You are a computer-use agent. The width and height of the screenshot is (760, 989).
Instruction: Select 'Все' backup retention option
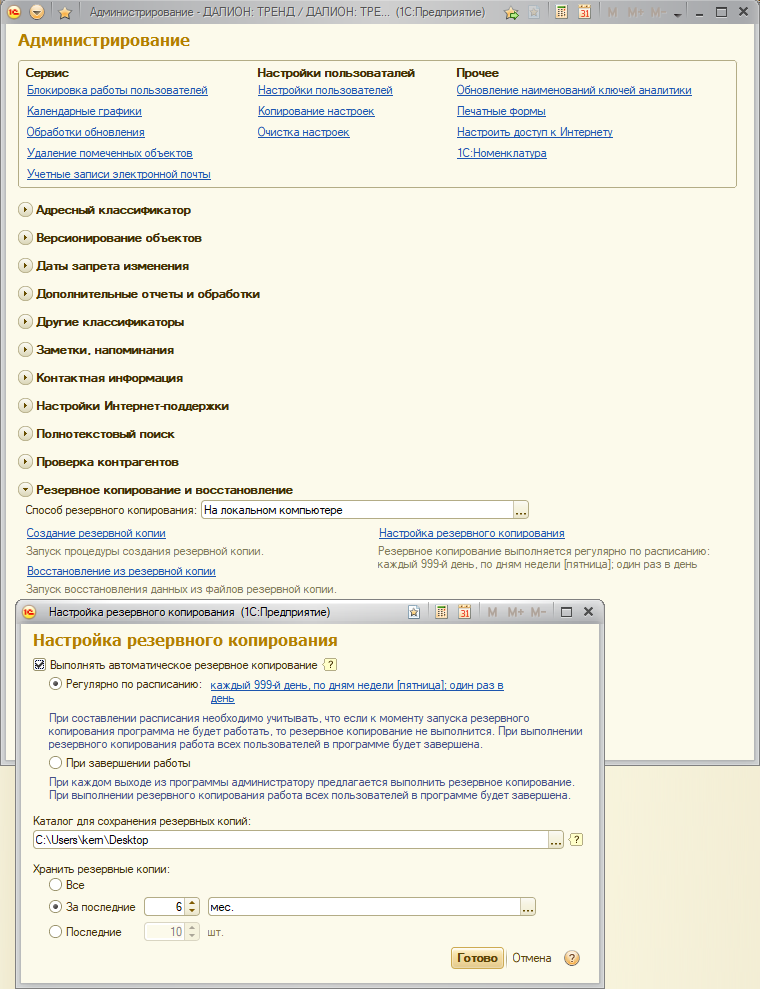56,885
